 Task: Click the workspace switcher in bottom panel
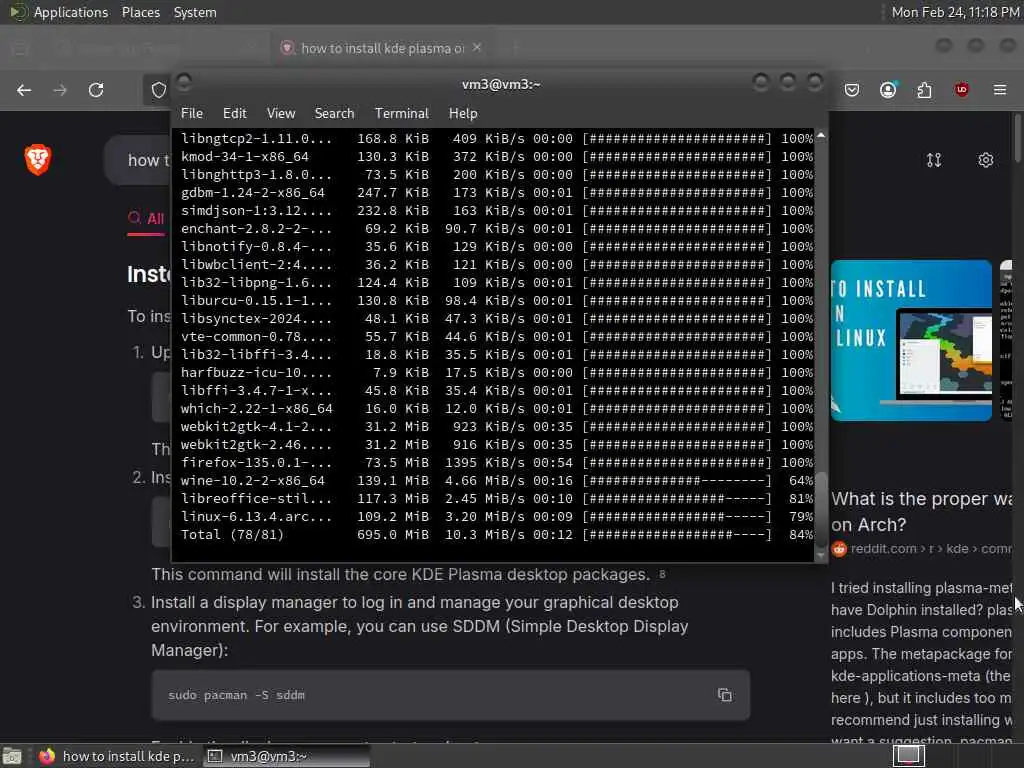(908, 756)
